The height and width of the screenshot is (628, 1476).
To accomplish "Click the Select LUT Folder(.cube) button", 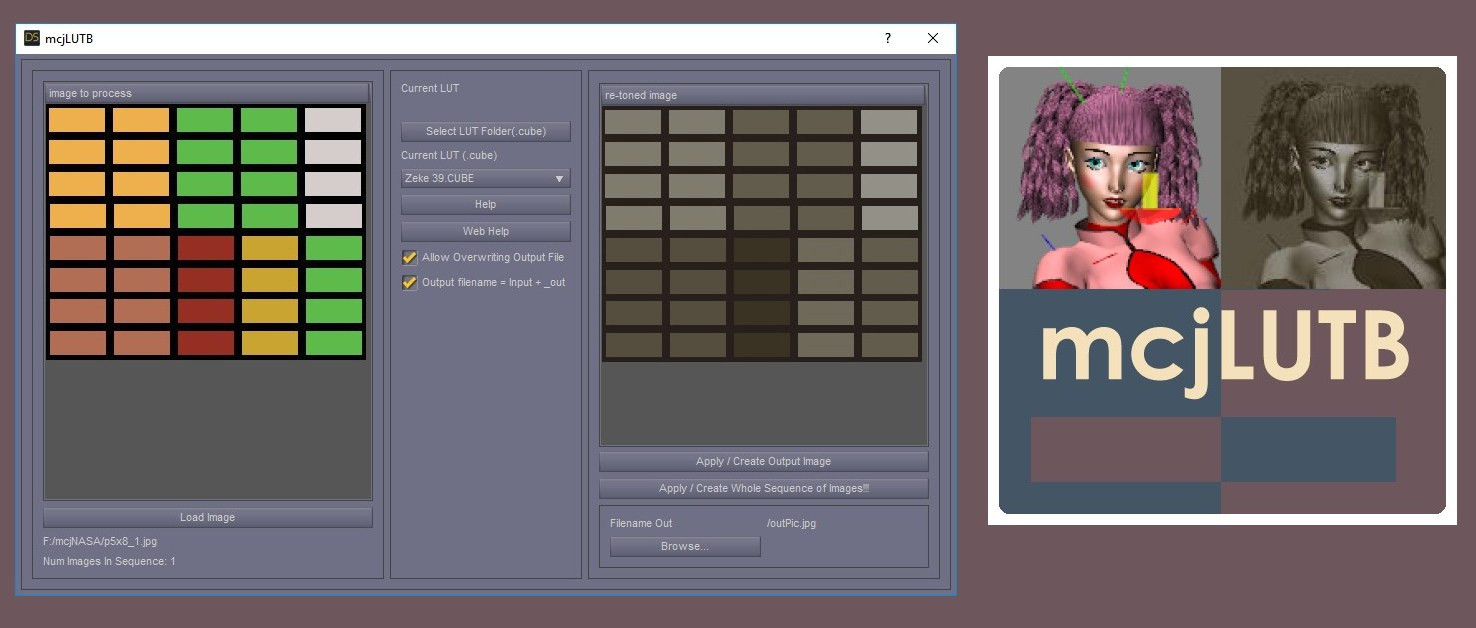I will tap(486, 131).
